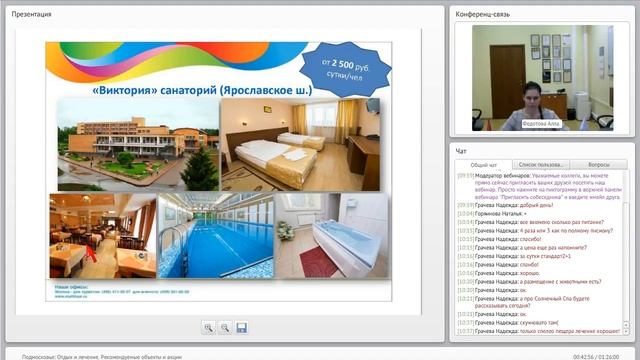This screenshot has height=360, width=640.
Task: Click message а цена еще раз напомните?
Action: [522, 248]
